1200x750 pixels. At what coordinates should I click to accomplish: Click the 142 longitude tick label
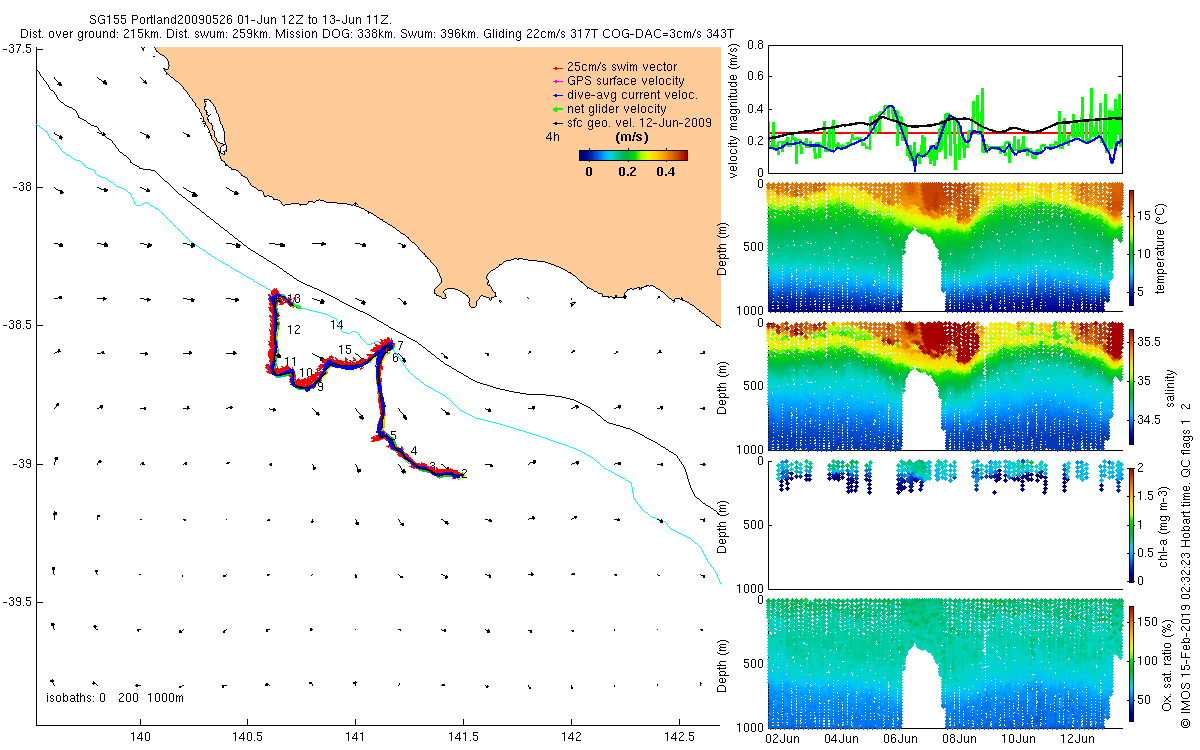tap(571, 737)
